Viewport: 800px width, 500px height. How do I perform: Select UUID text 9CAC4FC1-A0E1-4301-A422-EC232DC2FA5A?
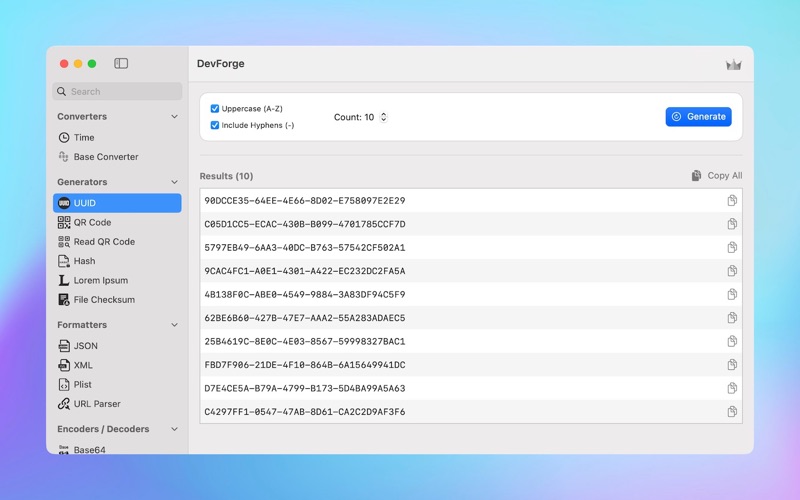pos(305,271)
